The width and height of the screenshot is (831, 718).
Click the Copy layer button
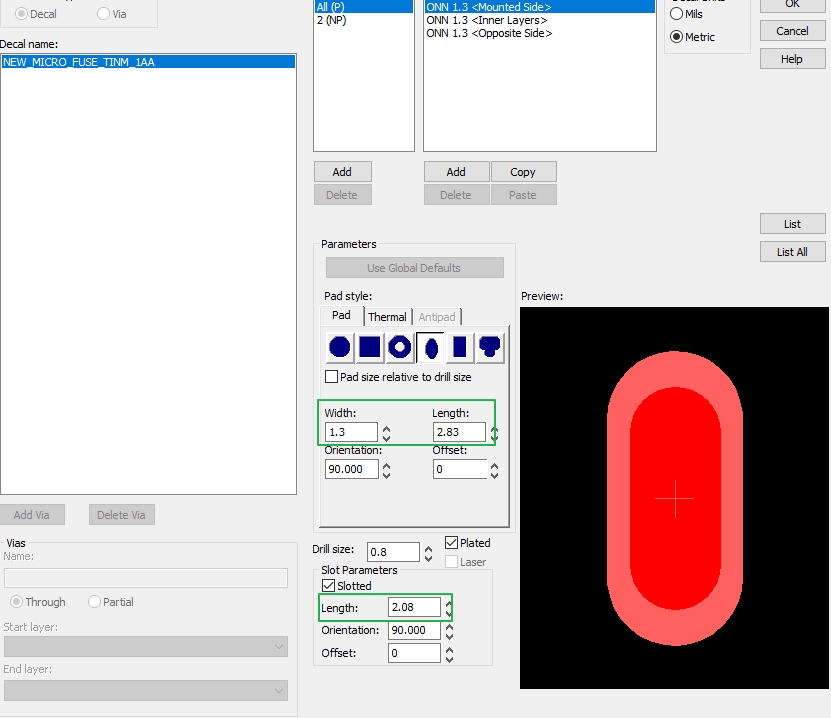[x=523, y=172]
